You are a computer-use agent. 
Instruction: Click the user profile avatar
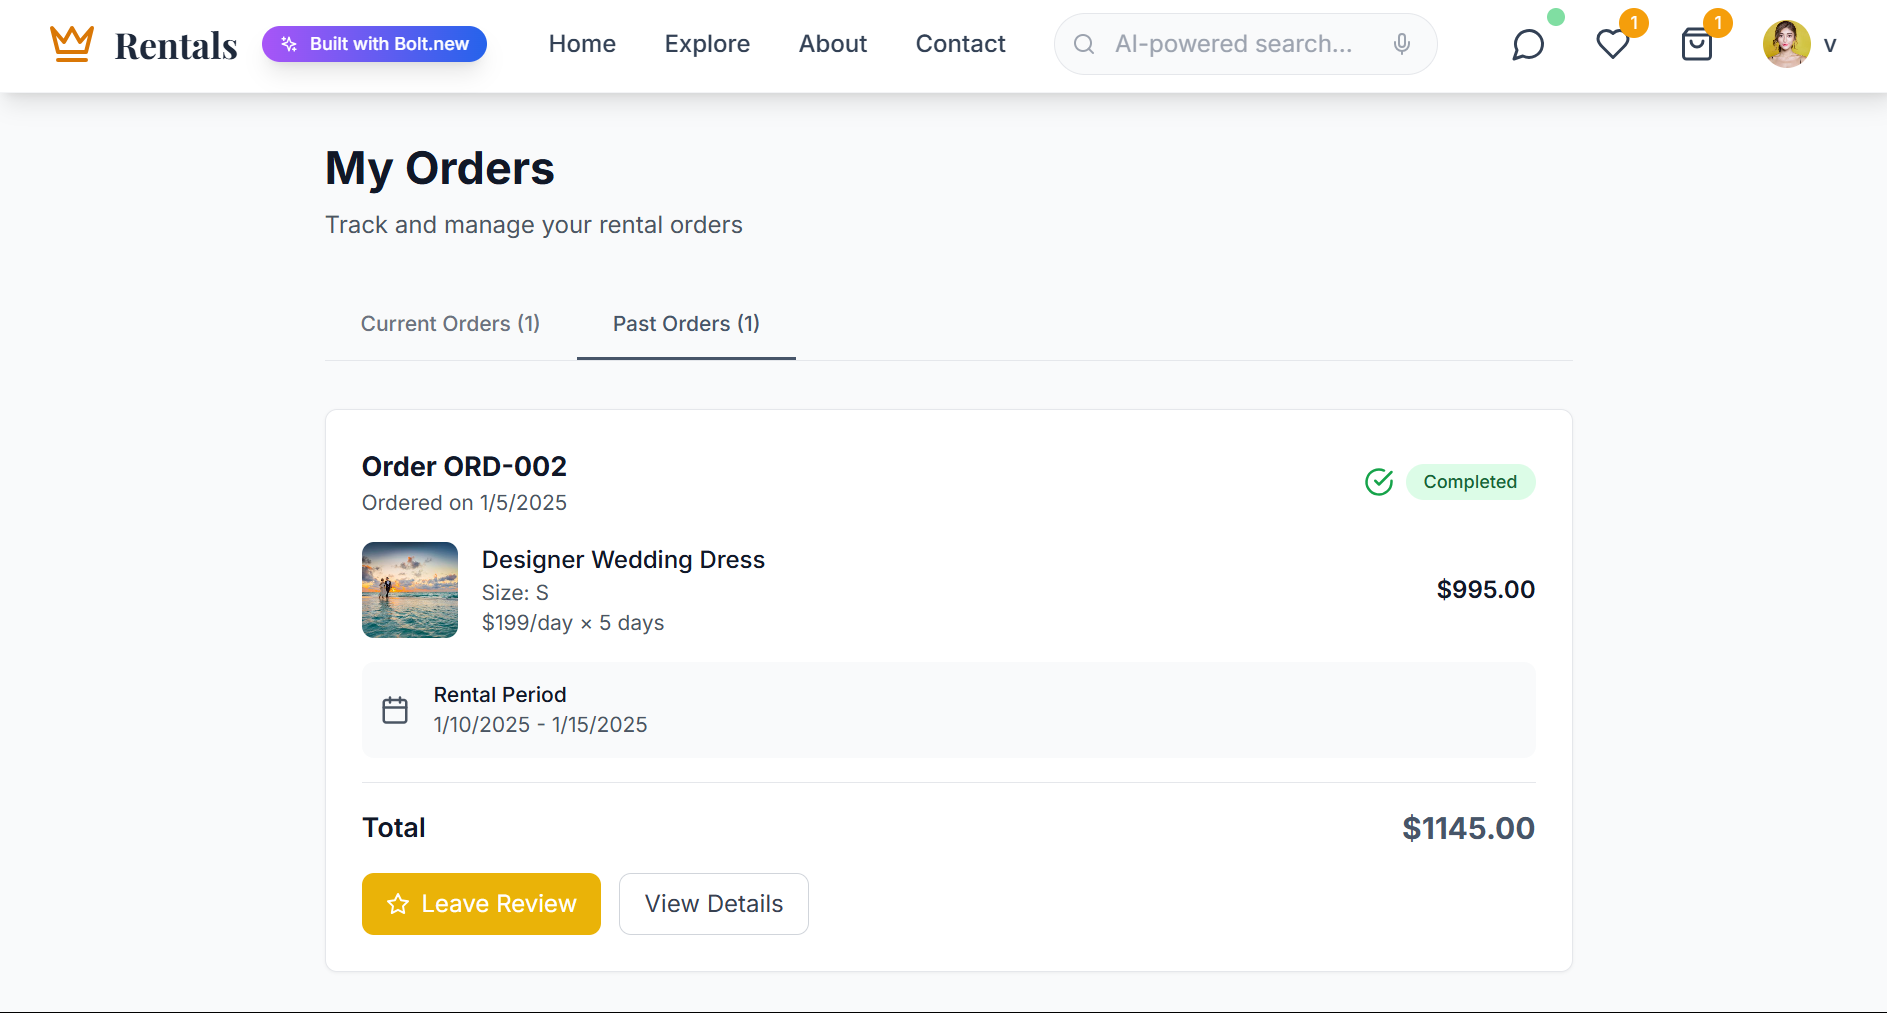(x=1786, y=44)
